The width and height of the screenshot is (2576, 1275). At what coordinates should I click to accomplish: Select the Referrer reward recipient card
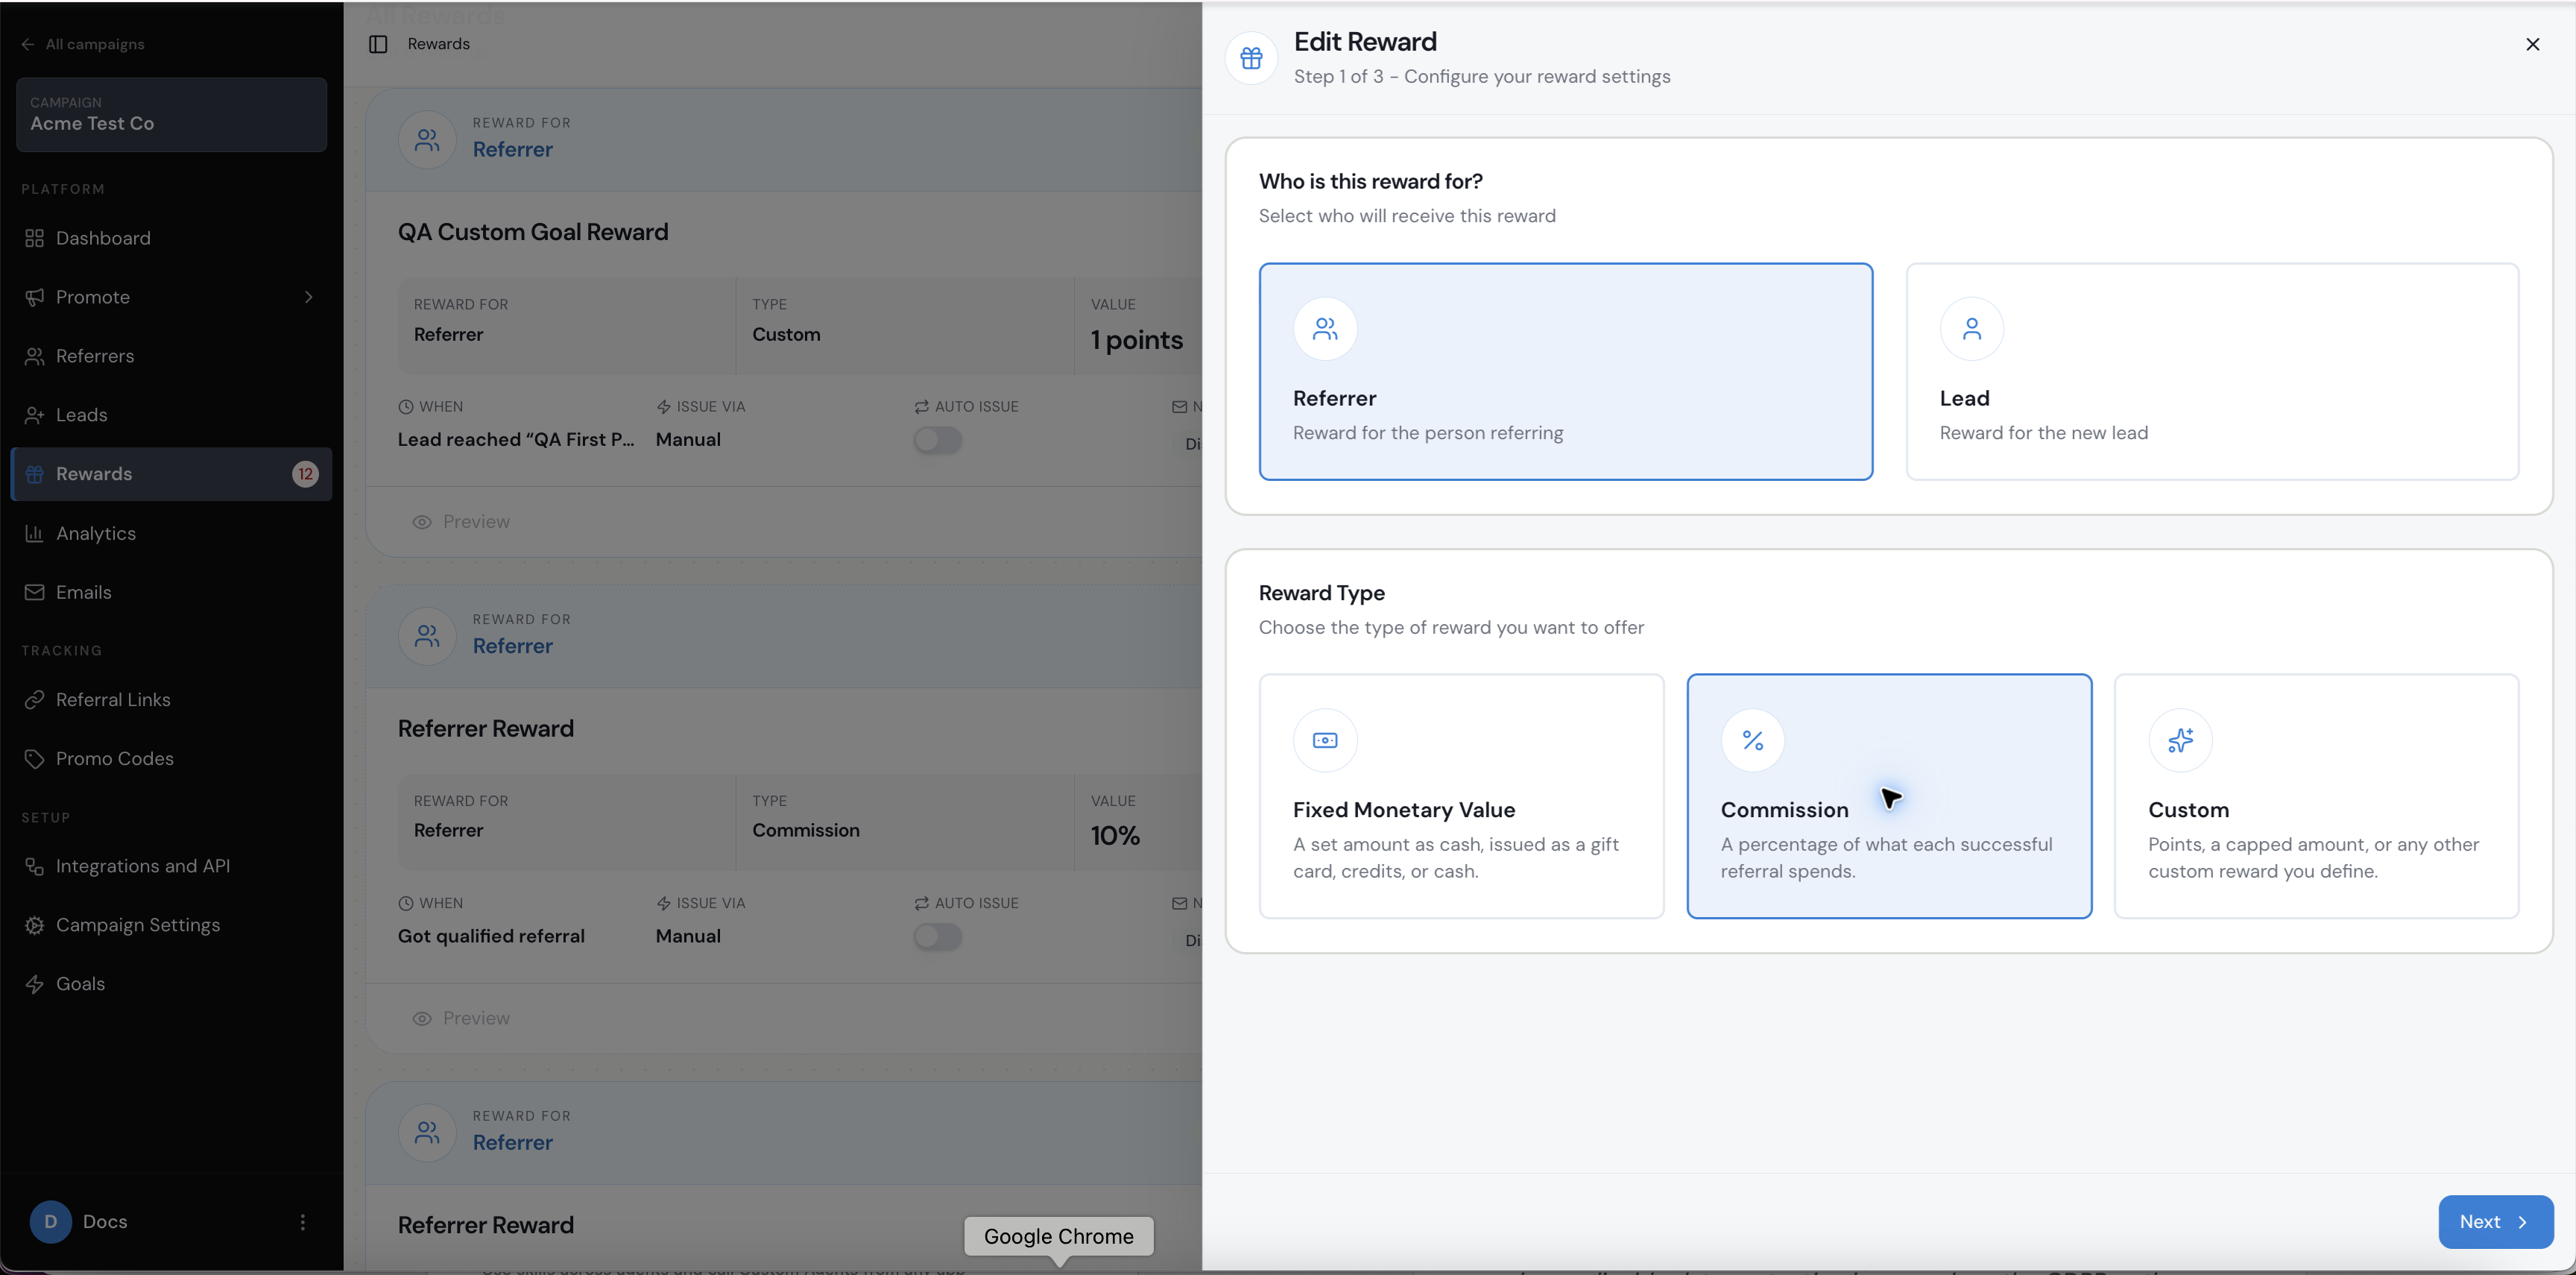pos(1565,371)
